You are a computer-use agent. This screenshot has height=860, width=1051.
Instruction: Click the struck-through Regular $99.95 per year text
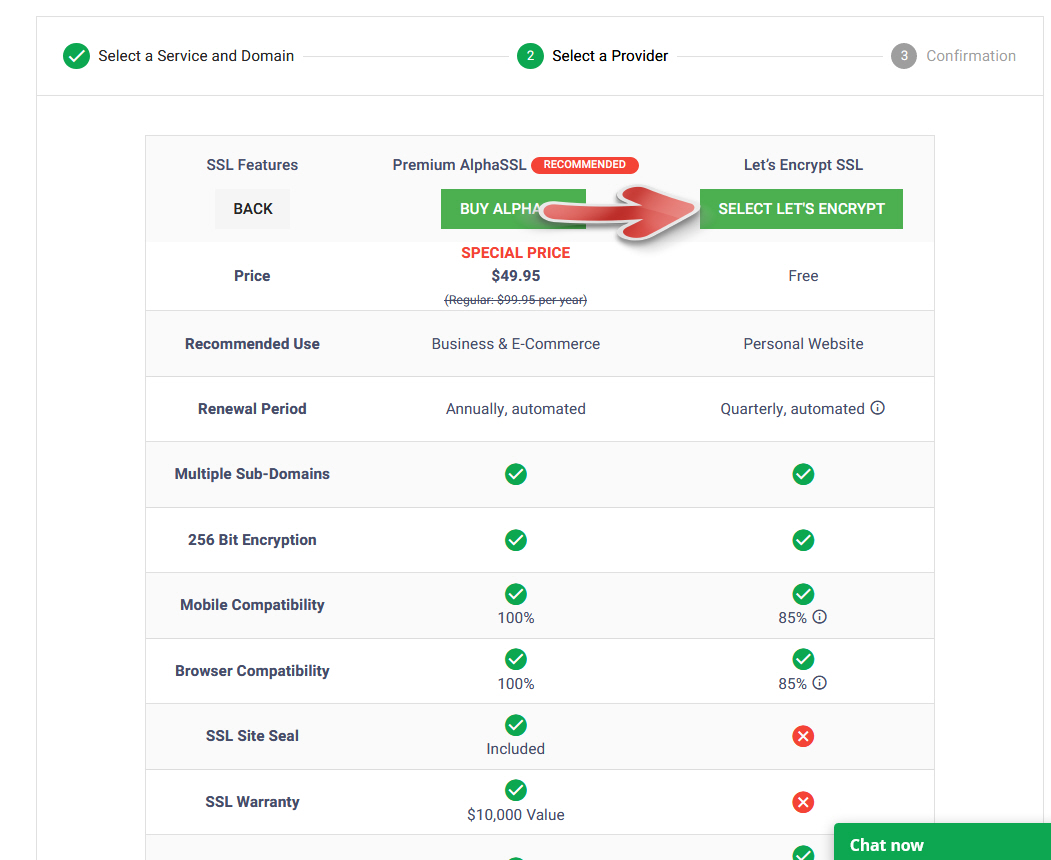[x=515, y=300]
